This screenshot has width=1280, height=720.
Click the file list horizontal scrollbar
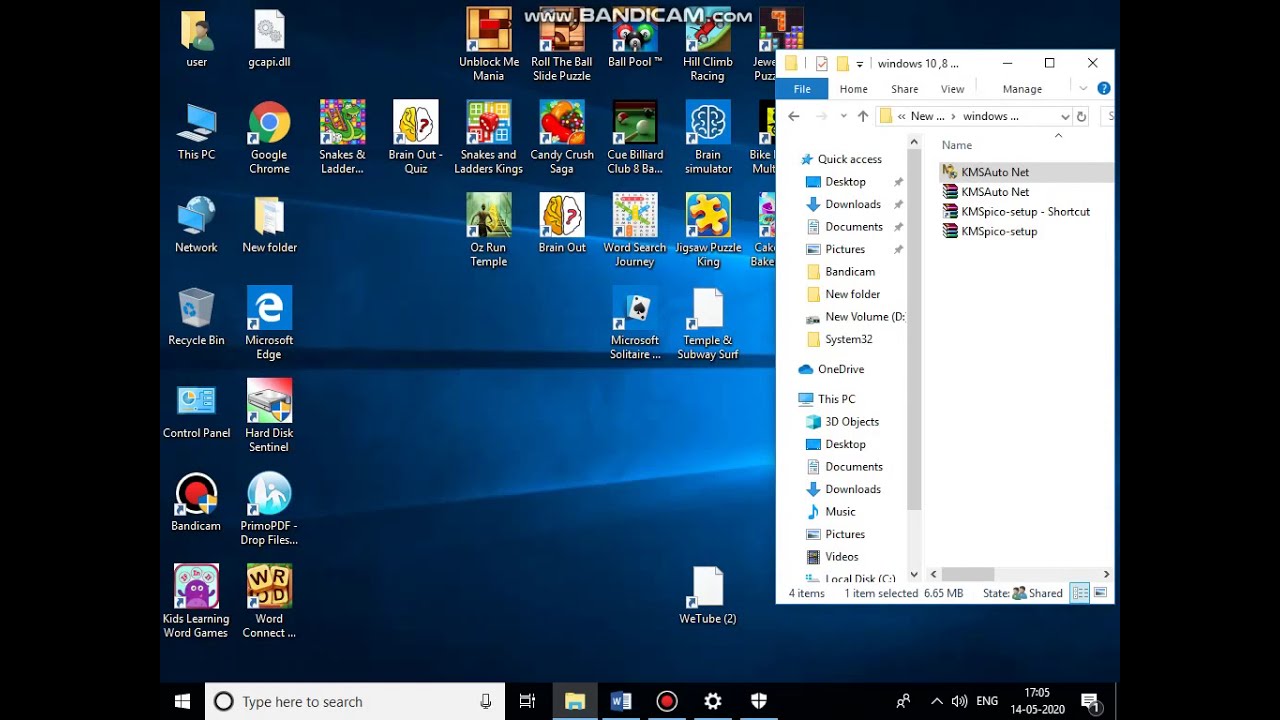click(x=967, y=574)
